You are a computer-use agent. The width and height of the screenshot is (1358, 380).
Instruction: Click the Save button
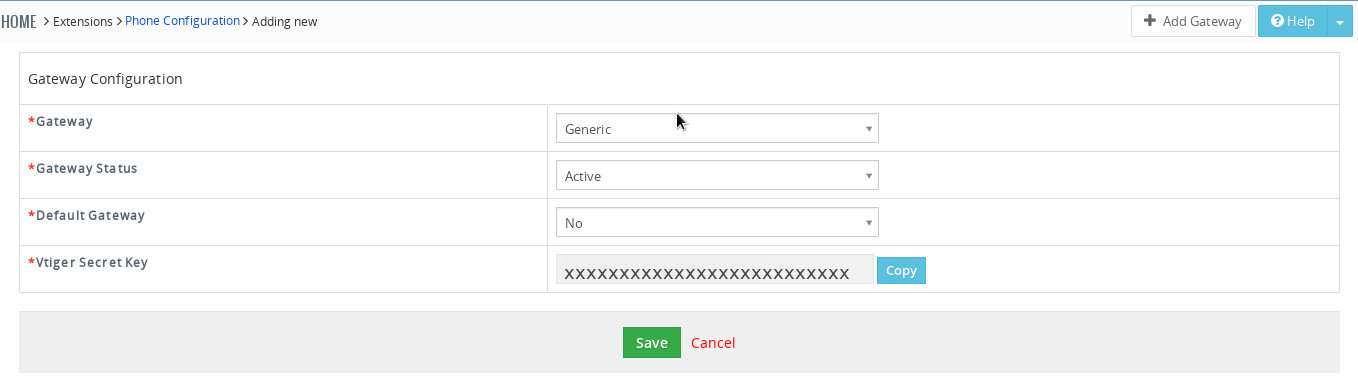click(x=652, y=342)
